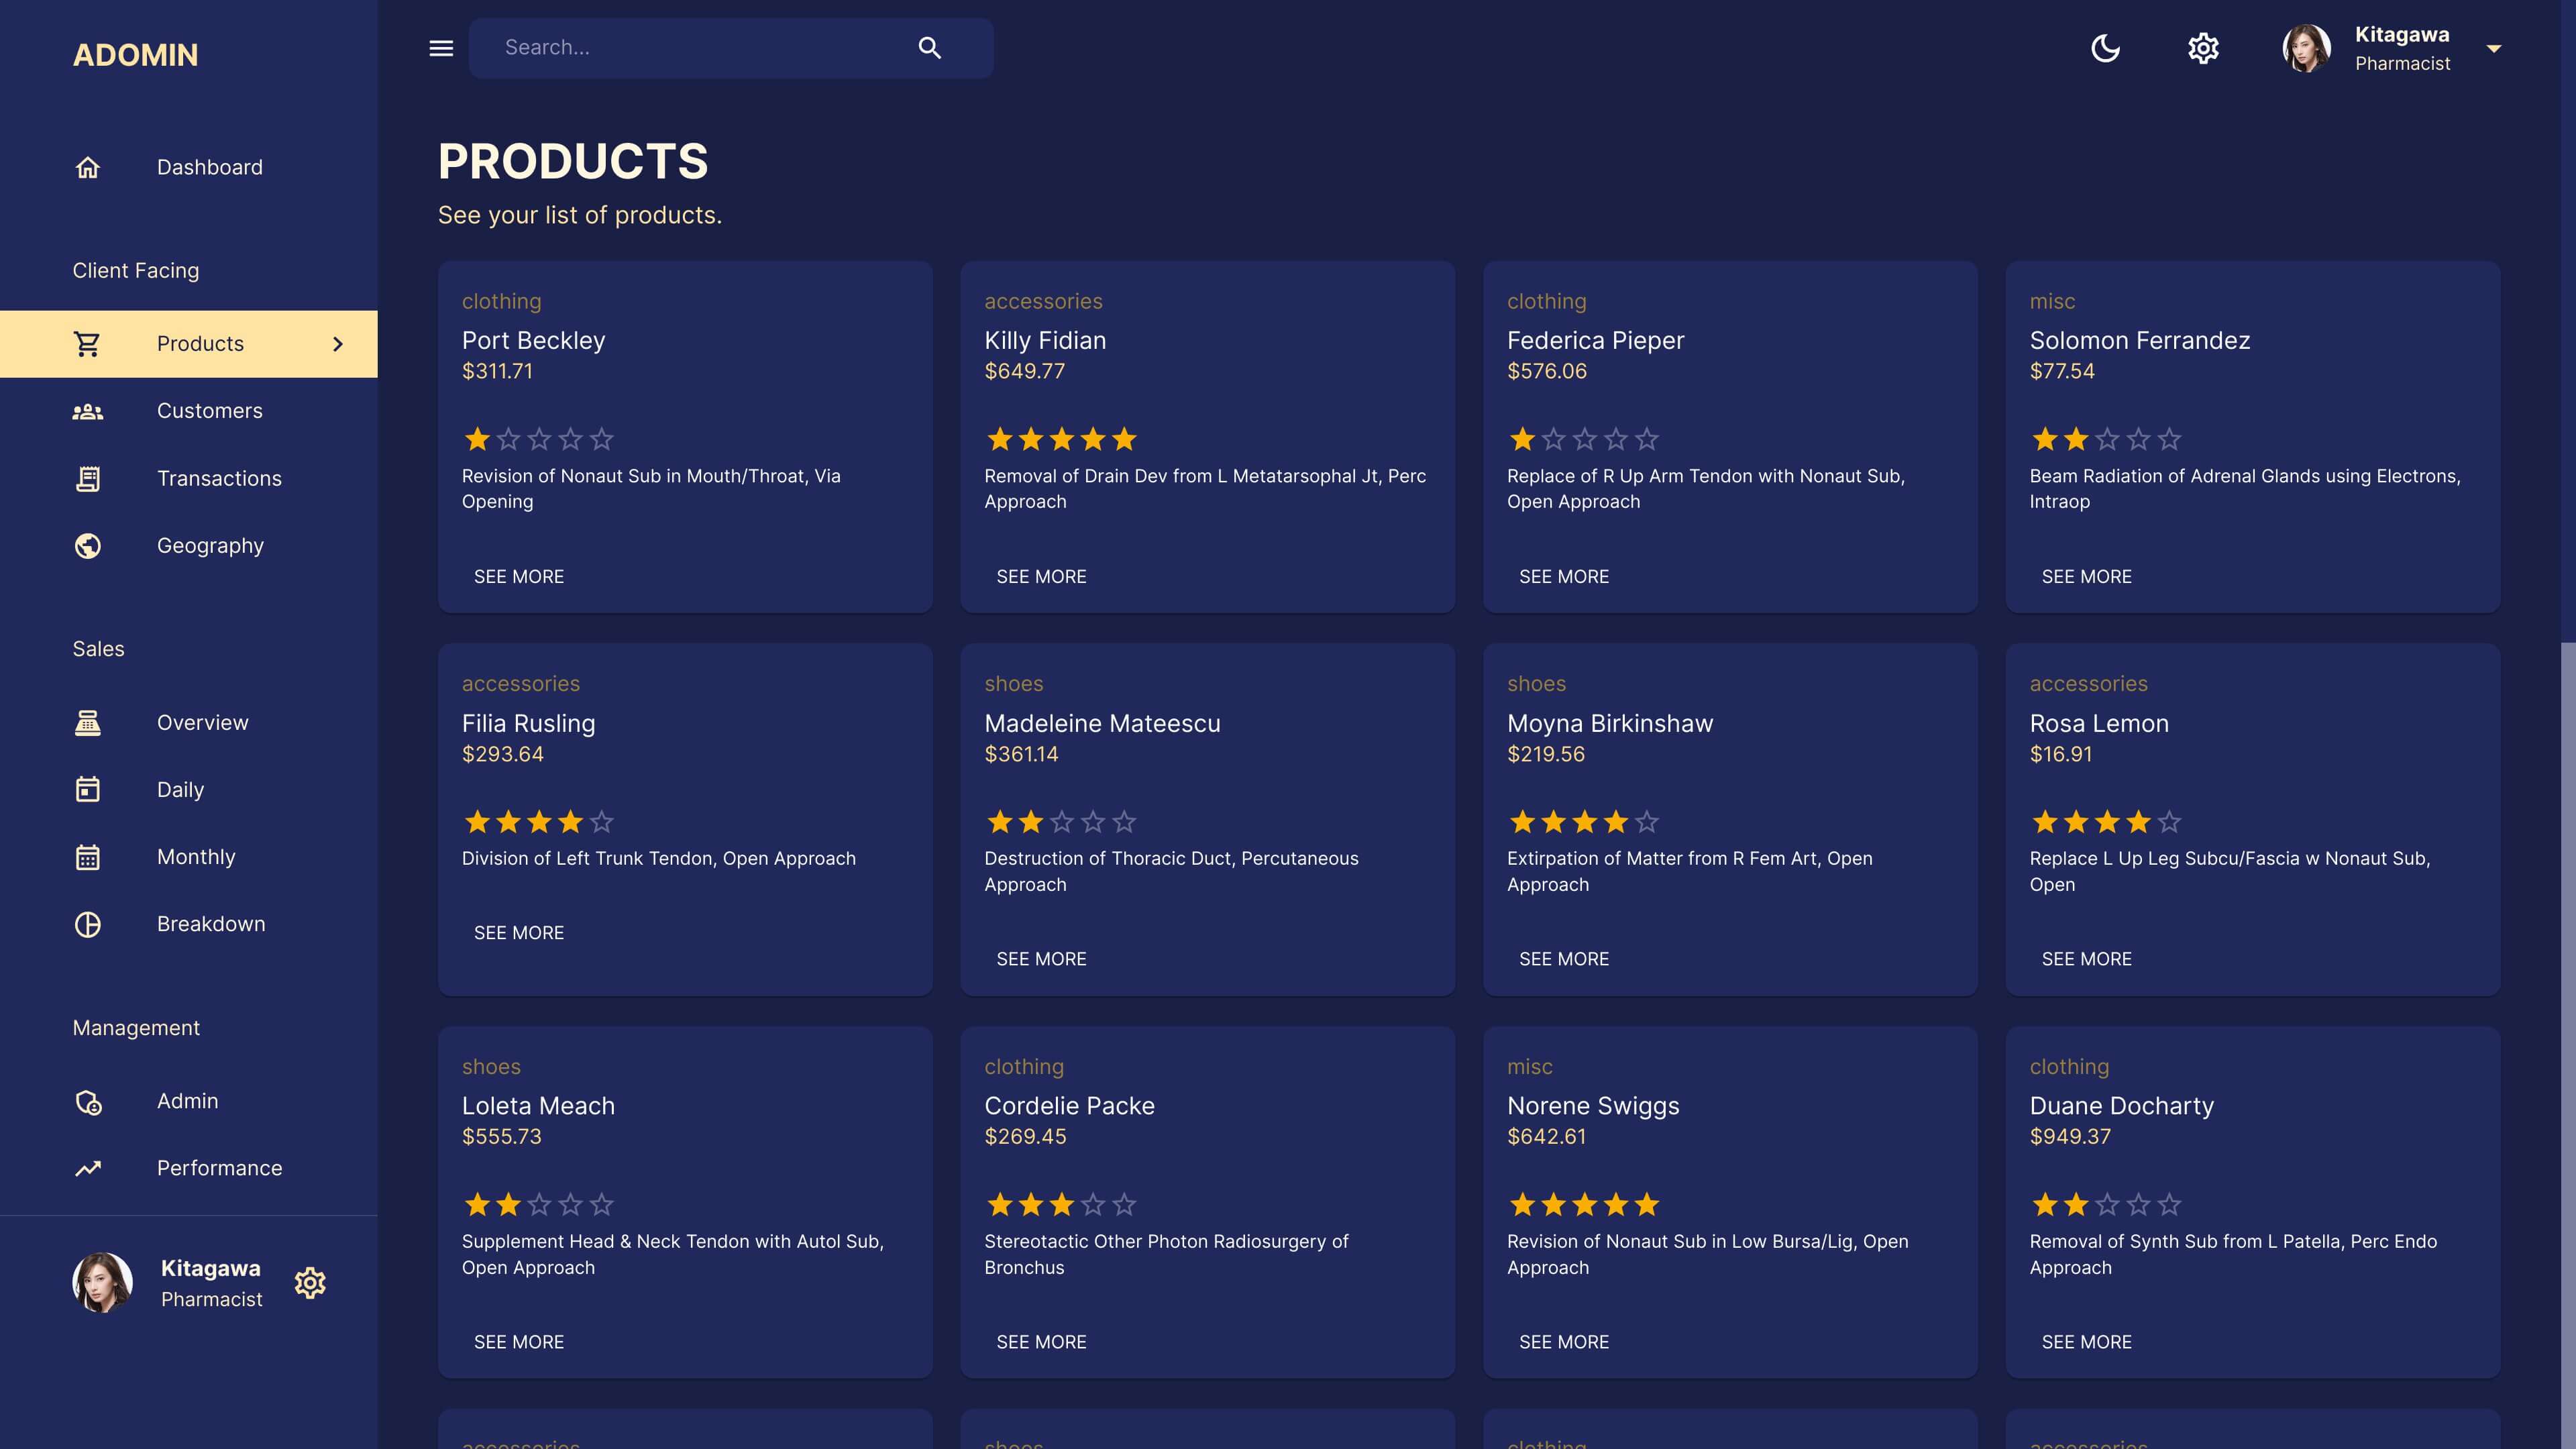This screenshot has height=1449, width=2576.
Task: Click the search magnifier icon
Action: (x=929, y=48)
